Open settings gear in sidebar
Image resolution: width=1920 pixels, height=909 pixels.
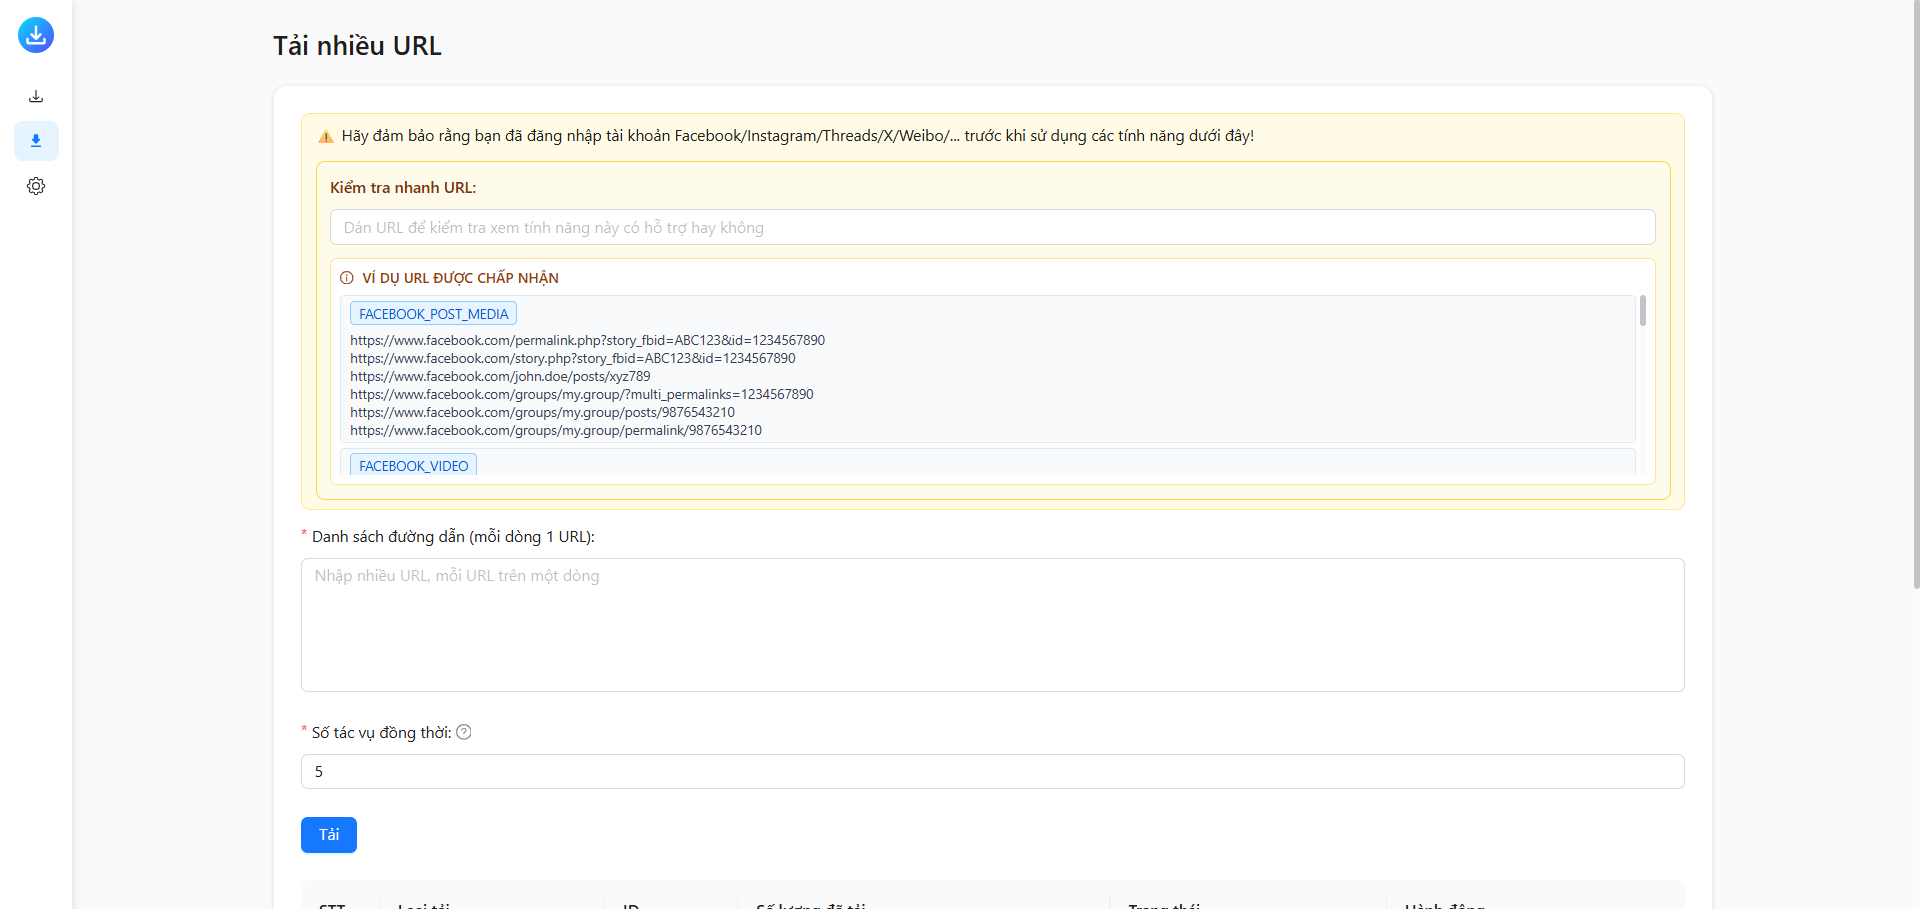pos(36,186)
